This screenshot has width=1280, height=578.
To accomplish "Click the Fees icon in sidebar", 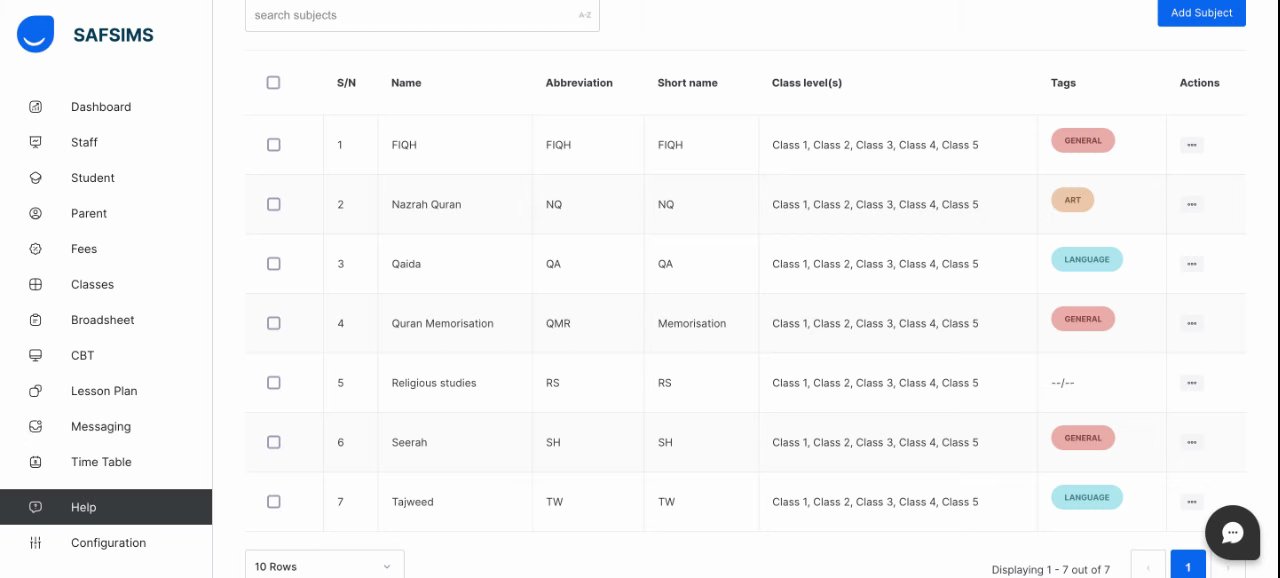I will [36, 249].
